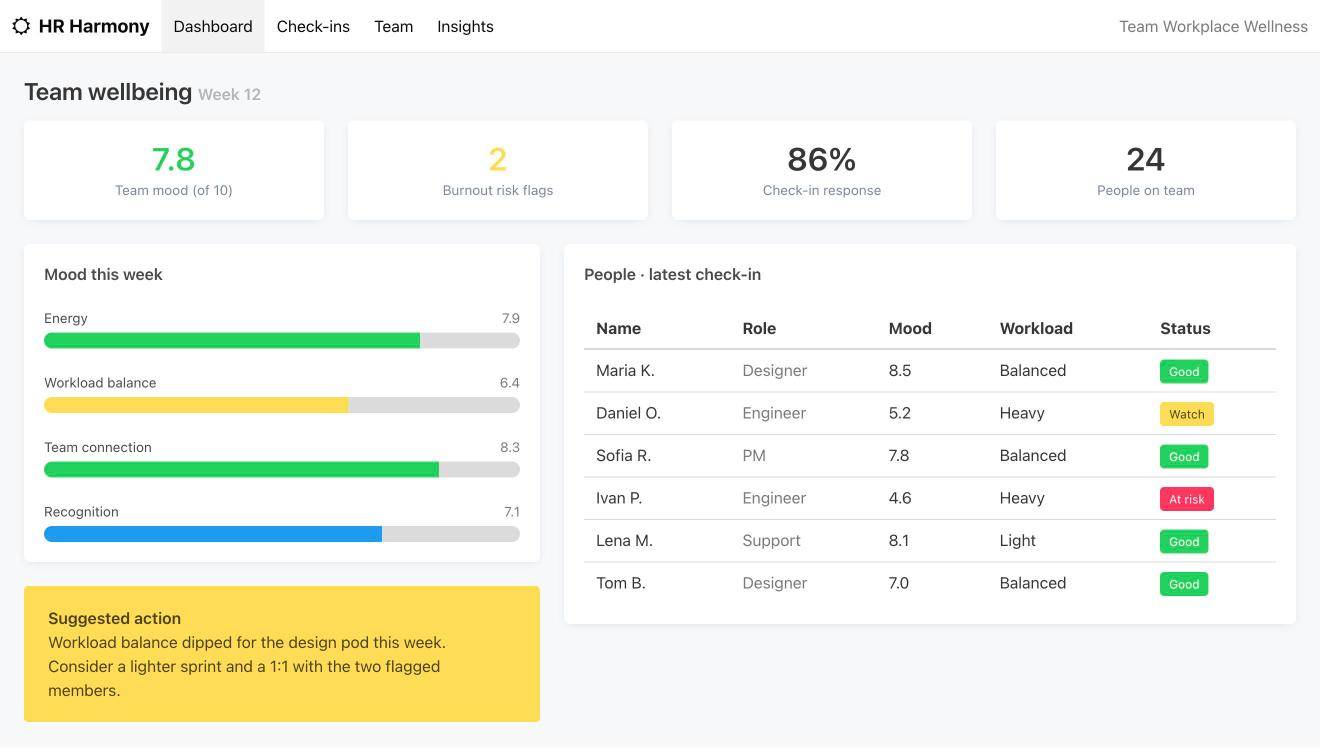Image resolution: width=1320 pixels, height=752 pixels.
Task: Click the Good status badge for Sofia R.
Action: click(1184, 457)
